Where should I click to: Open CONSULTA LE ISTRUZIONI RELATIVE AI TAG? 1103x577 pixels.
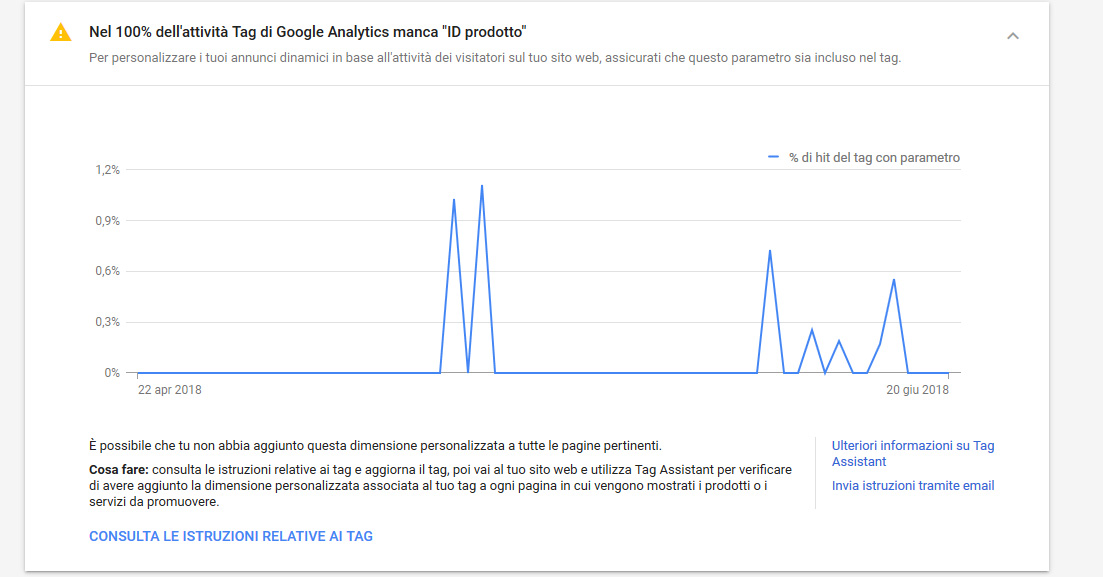point(231,536)
